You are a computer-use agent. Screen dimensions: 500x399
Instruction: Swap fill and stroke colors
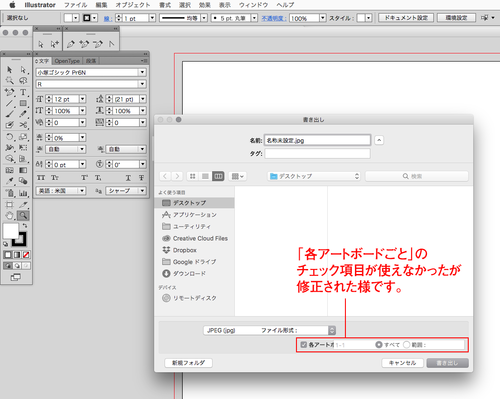(x=25, y=226)
